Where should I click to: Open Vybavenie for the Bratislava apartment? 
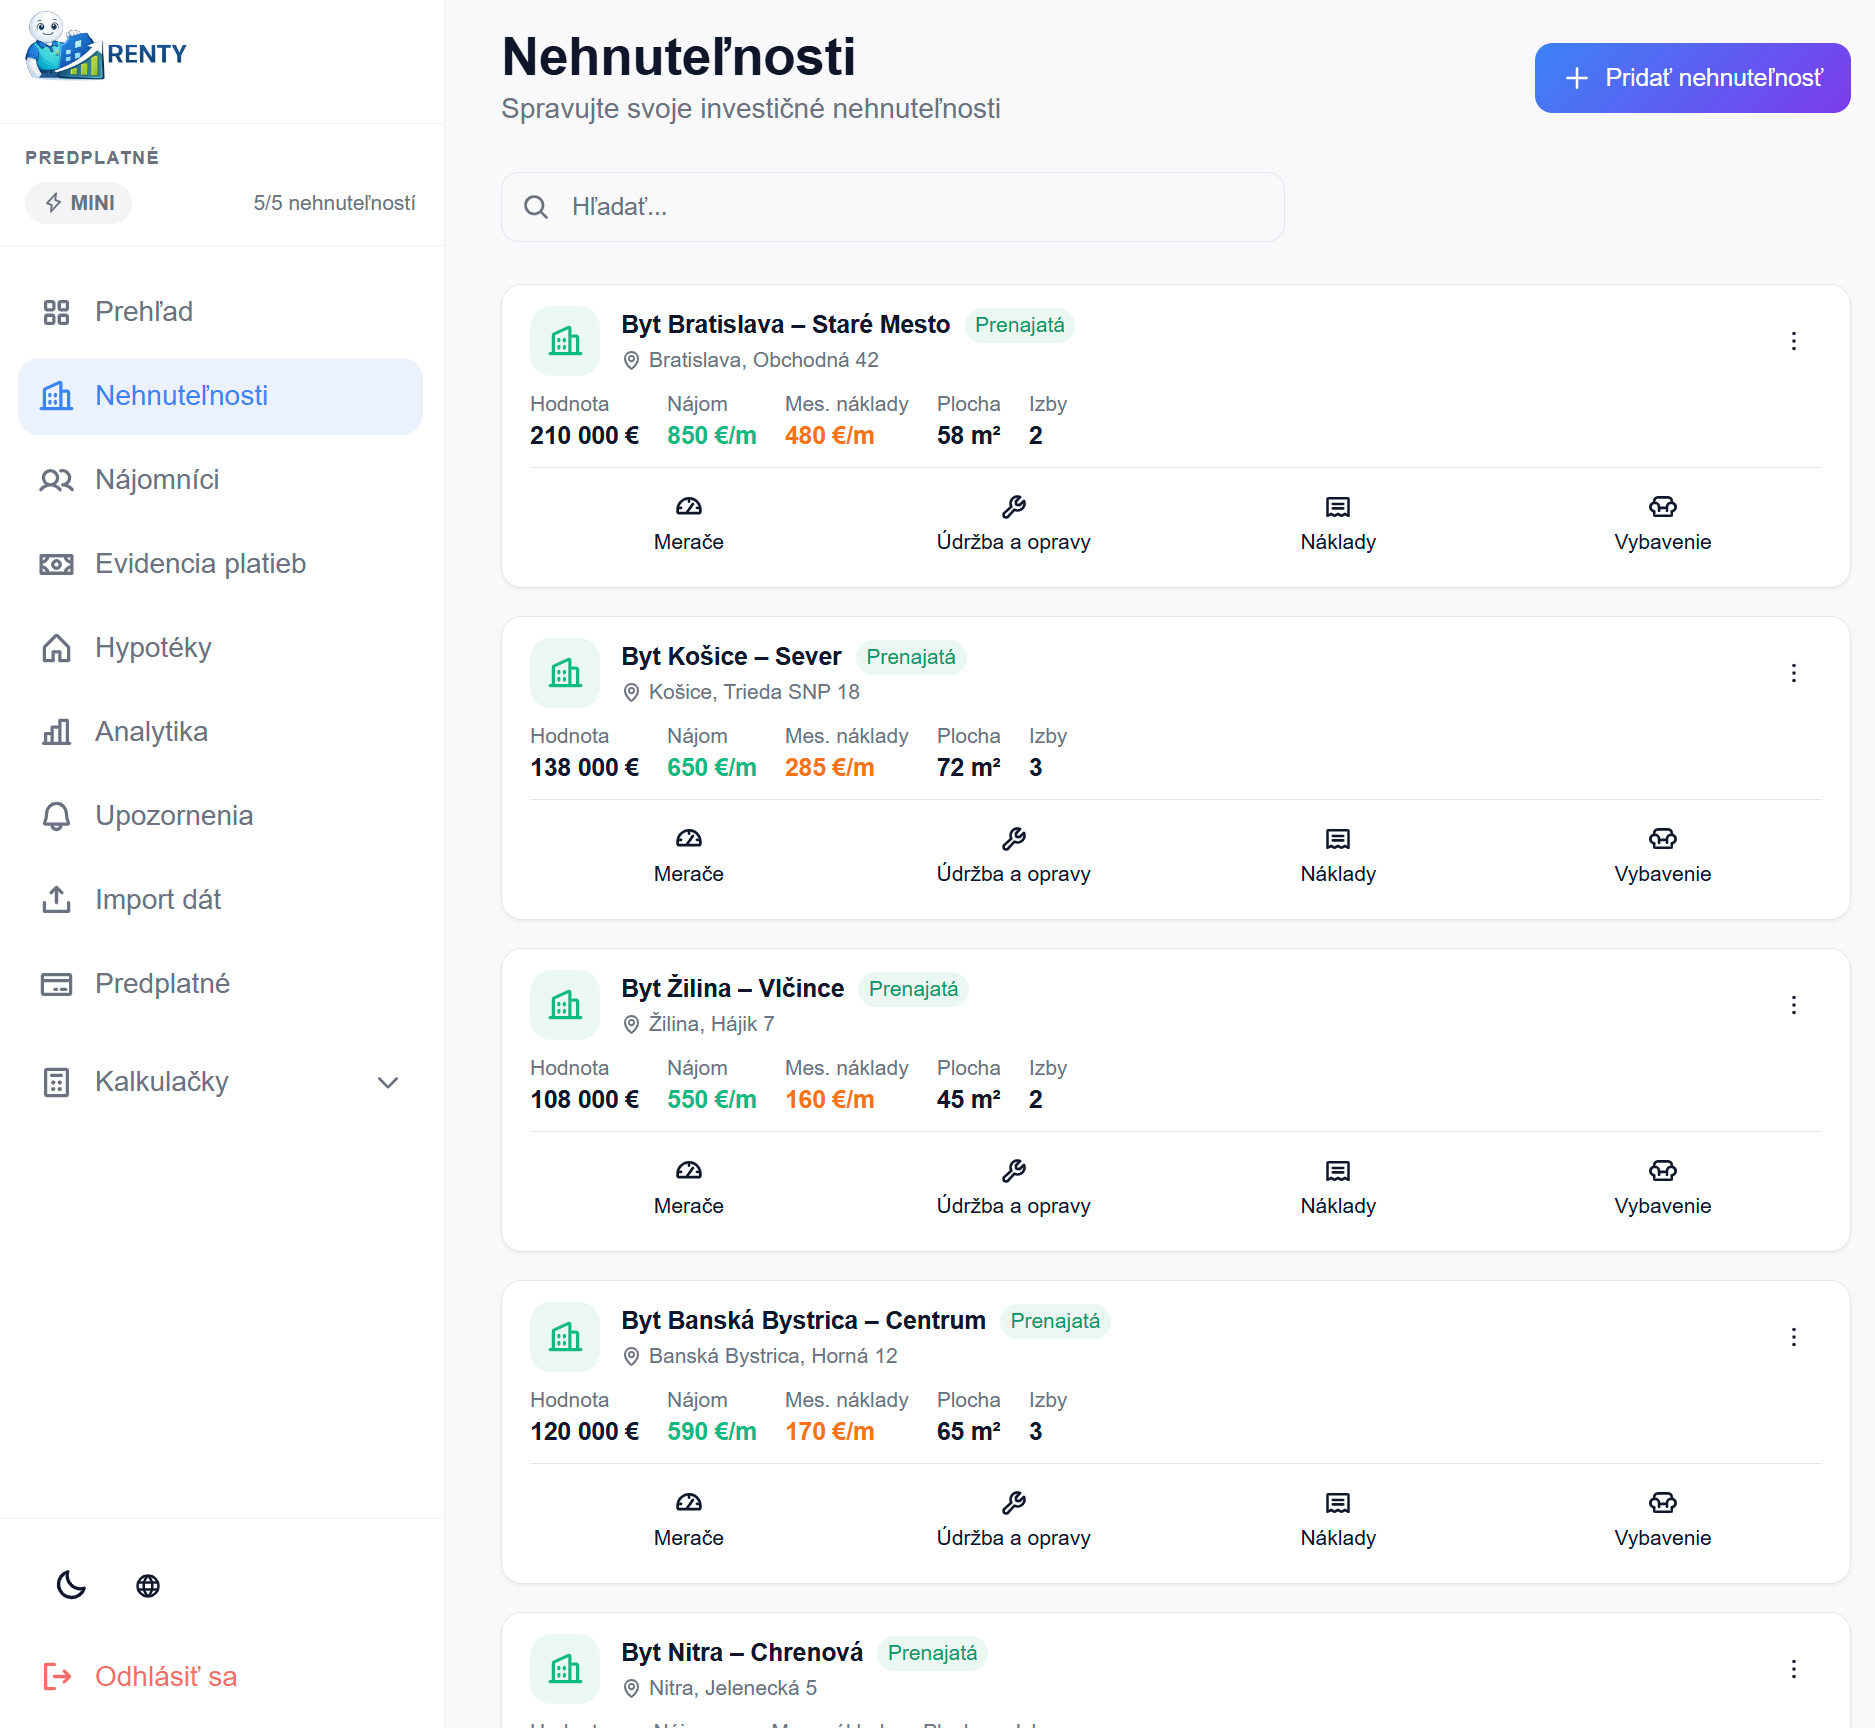(x=1662, y=524)
